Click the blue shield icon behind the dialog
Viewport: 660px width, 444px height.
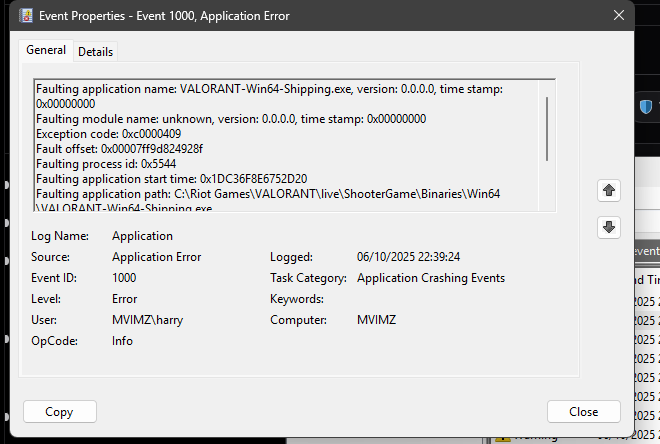[x=646, y=106]
